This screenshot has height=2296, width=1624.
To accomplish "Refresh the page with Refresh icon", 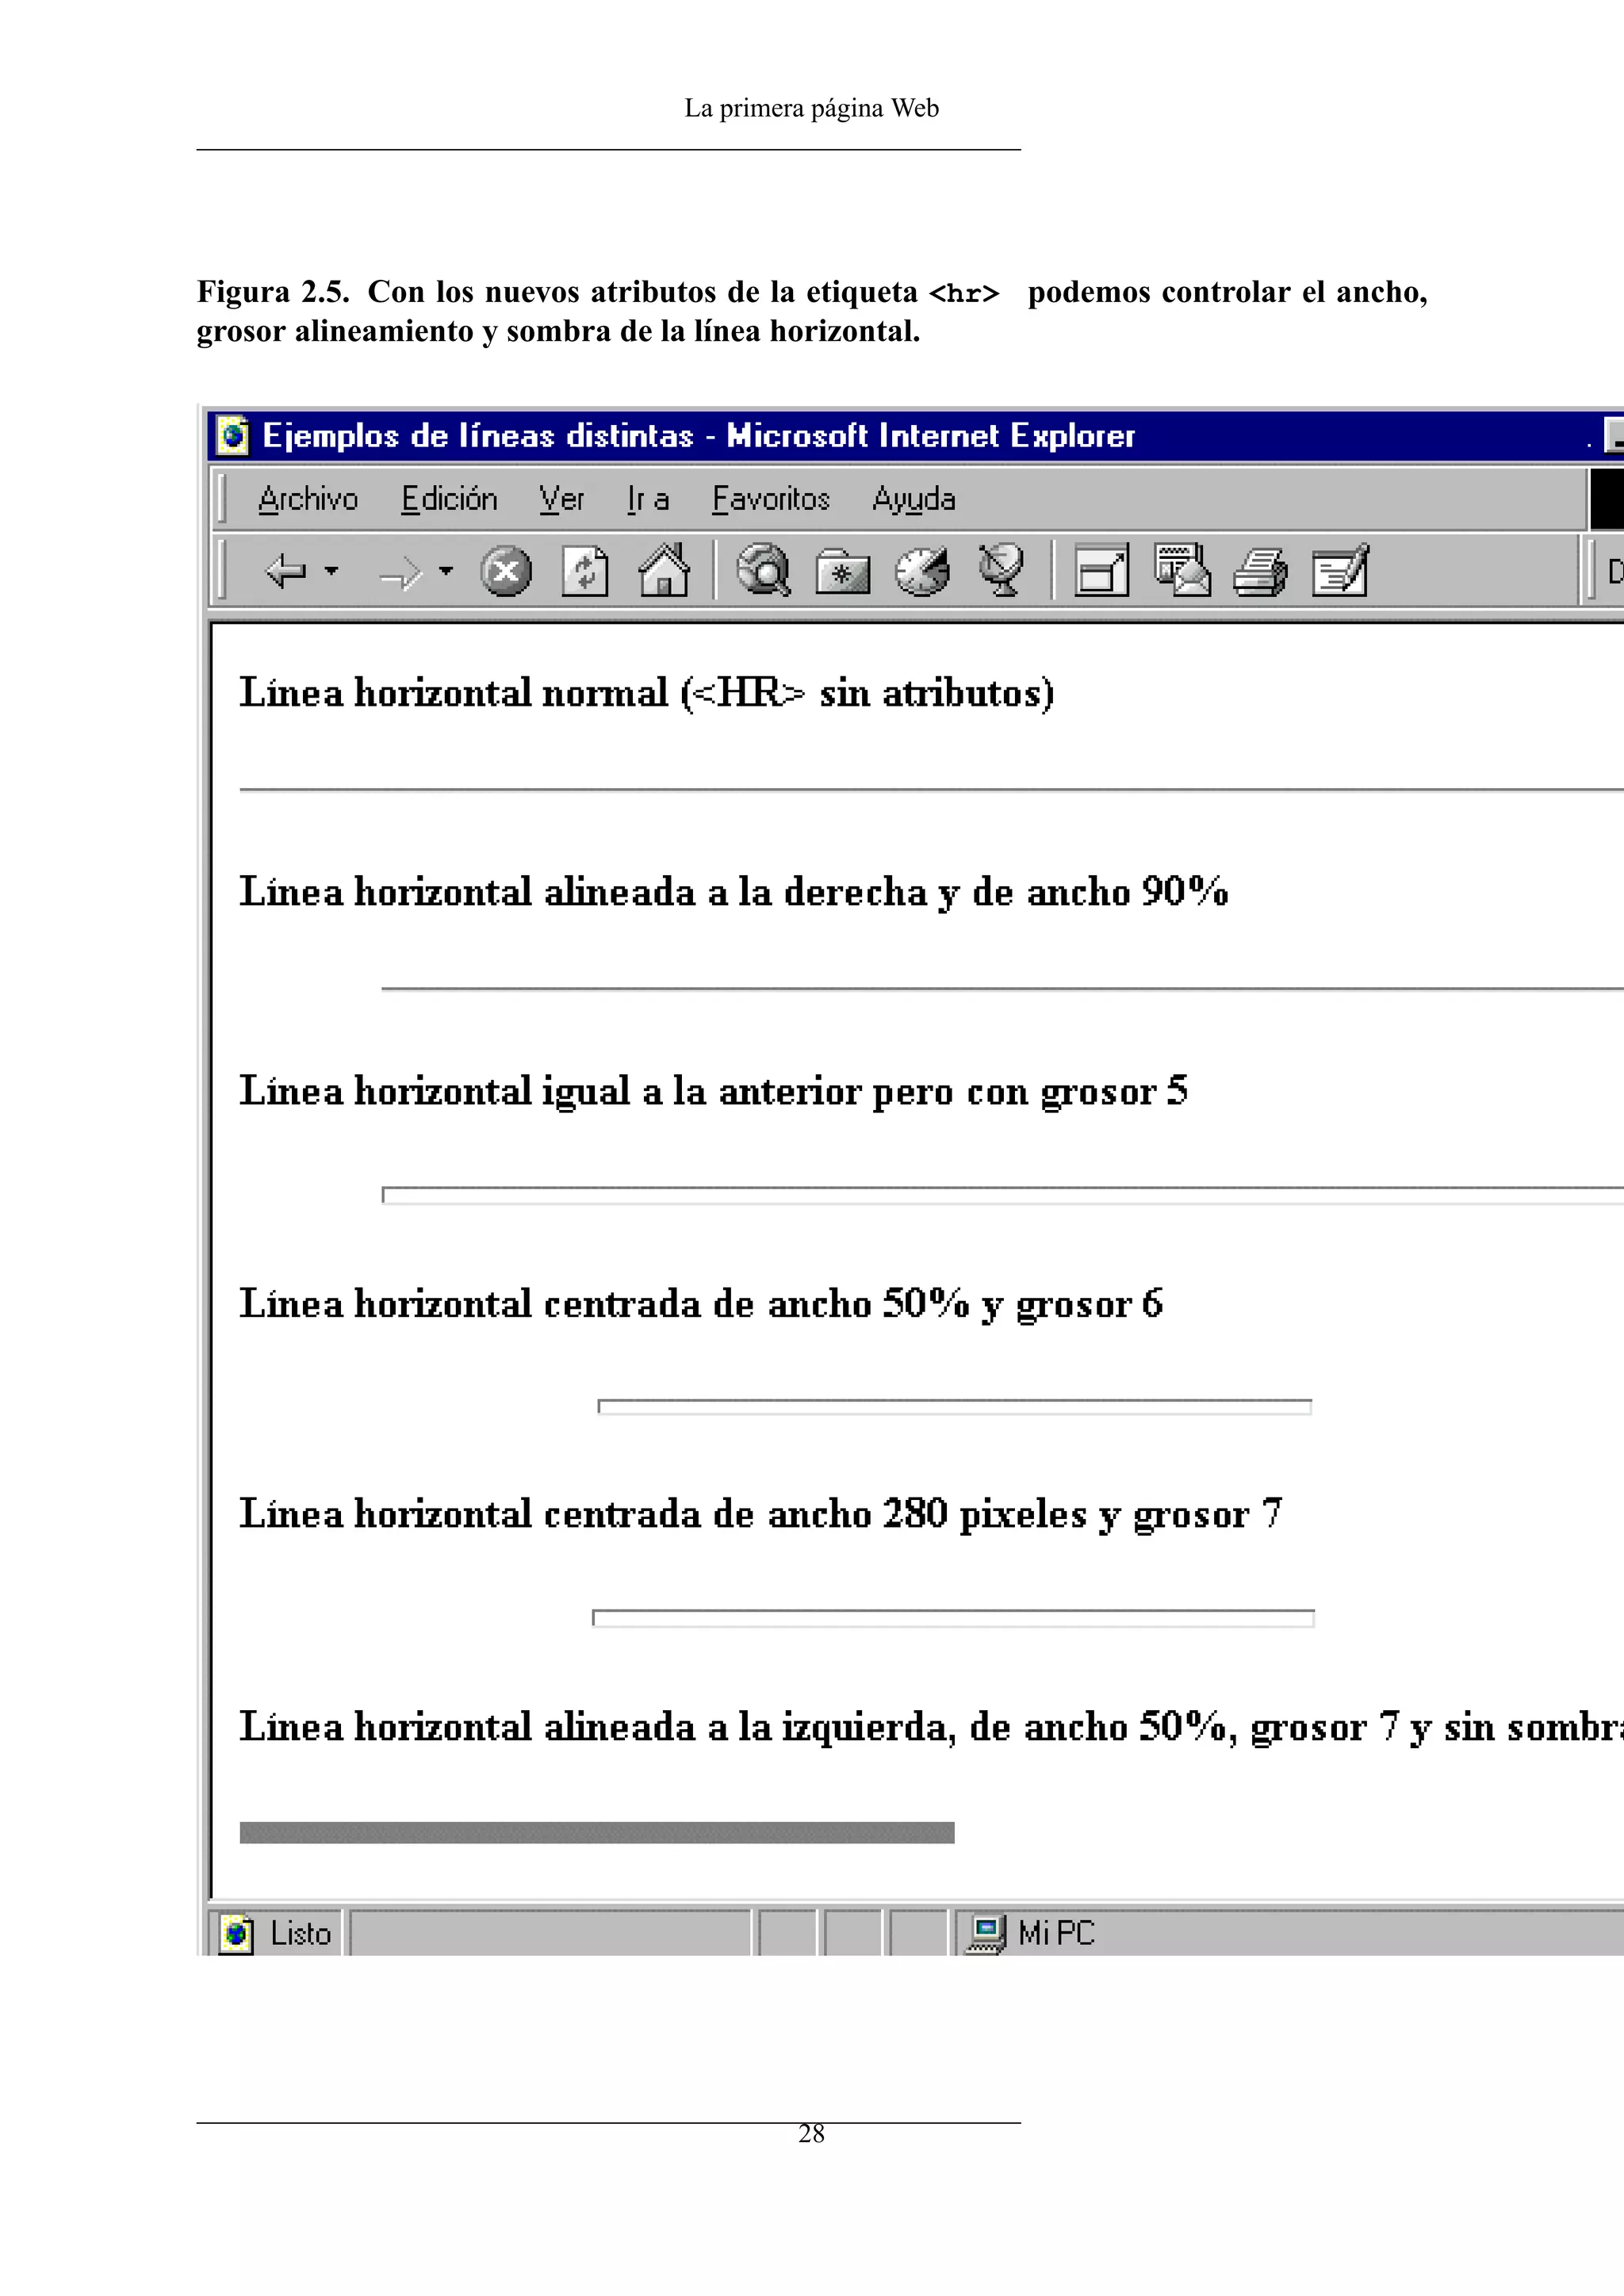I will [x=585, y=571].
